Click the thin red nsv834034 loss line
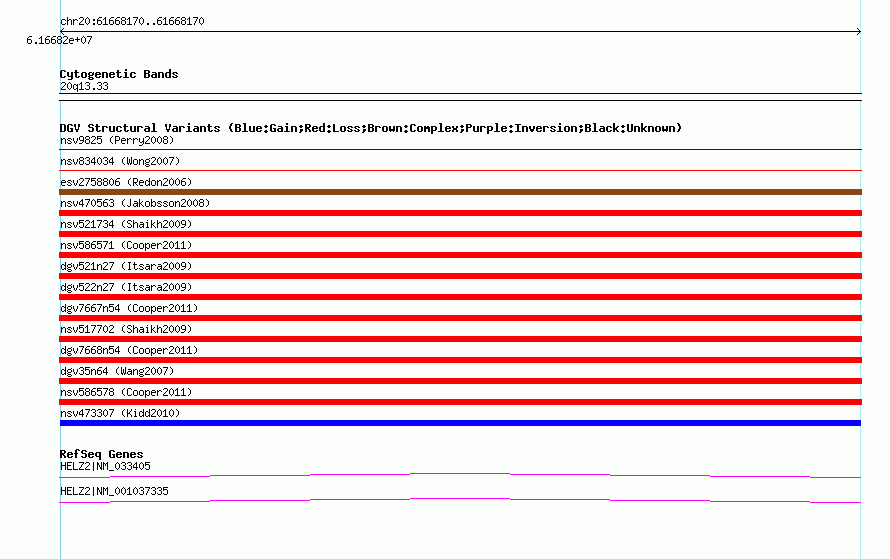The width and height of the screenshot is (890, 559). [x=460, y=170]
